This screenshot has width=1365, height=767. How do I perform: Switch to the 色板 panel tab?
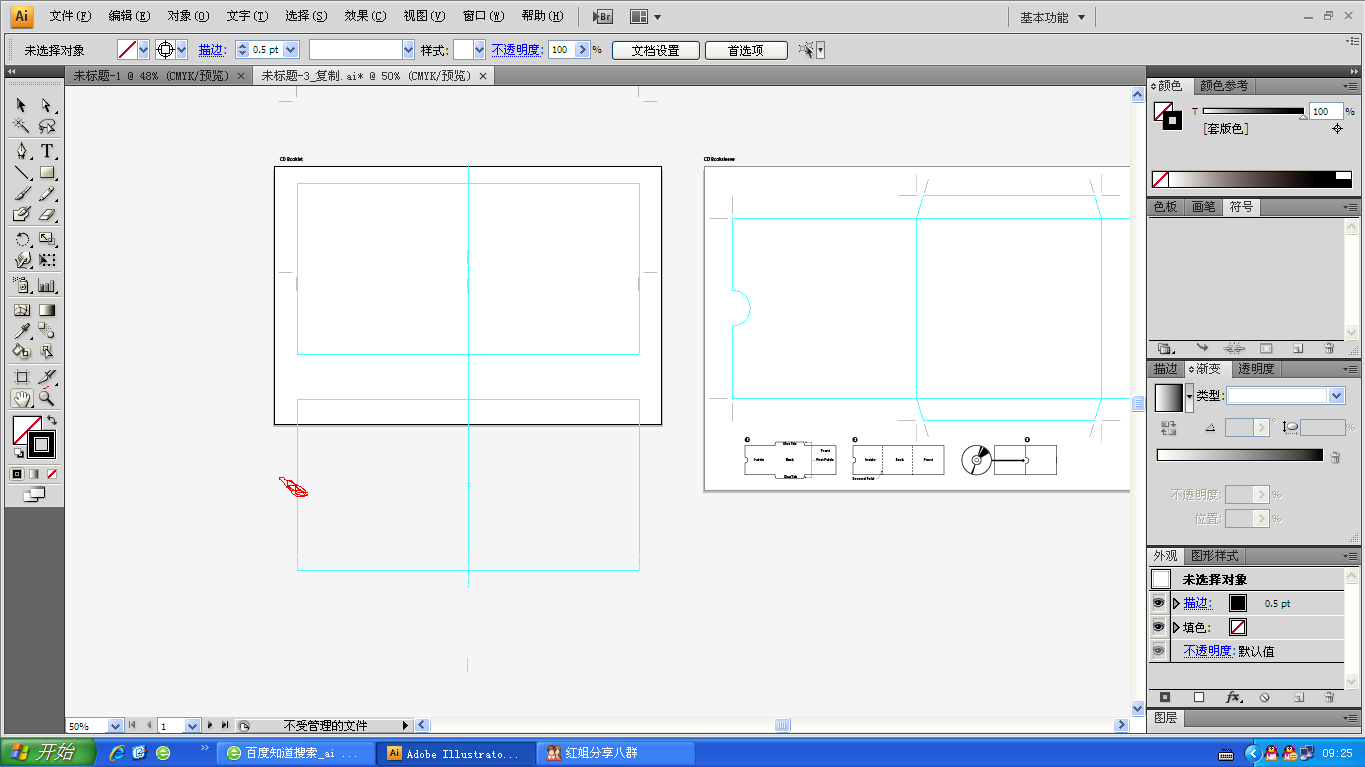tap(1166, 207)
